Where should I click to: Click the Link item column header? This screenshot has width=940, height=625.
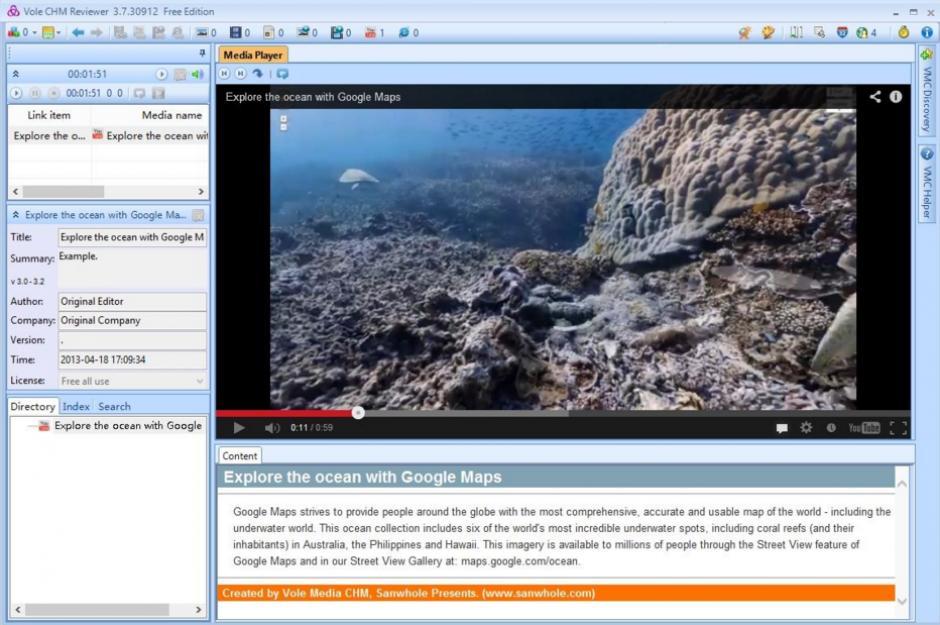pyautogui.click(x=49, y=115)
